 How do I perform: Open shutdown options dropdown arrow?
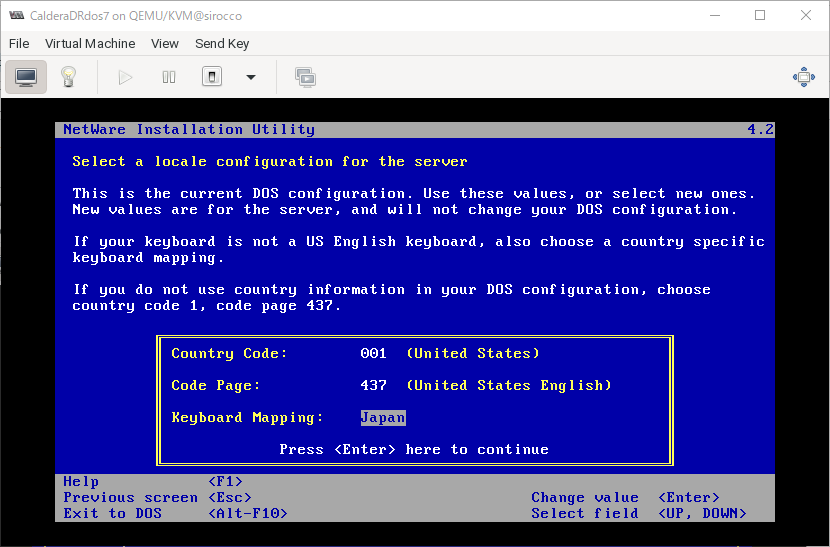click(251, 77)
